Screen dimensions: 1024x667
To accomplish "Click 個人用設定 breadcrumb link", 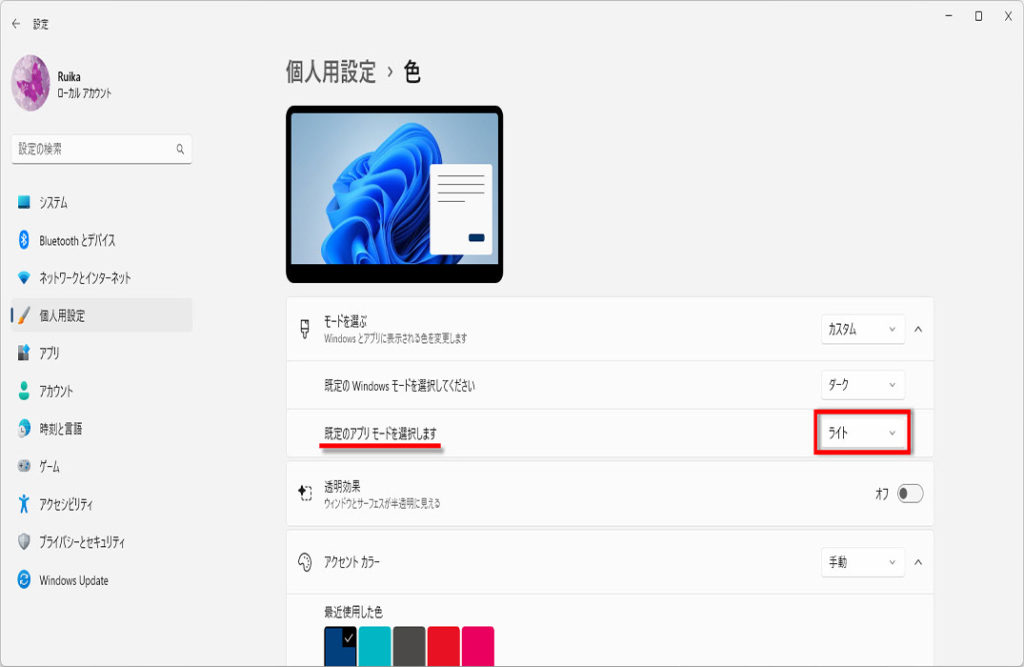I will point(331,71).
